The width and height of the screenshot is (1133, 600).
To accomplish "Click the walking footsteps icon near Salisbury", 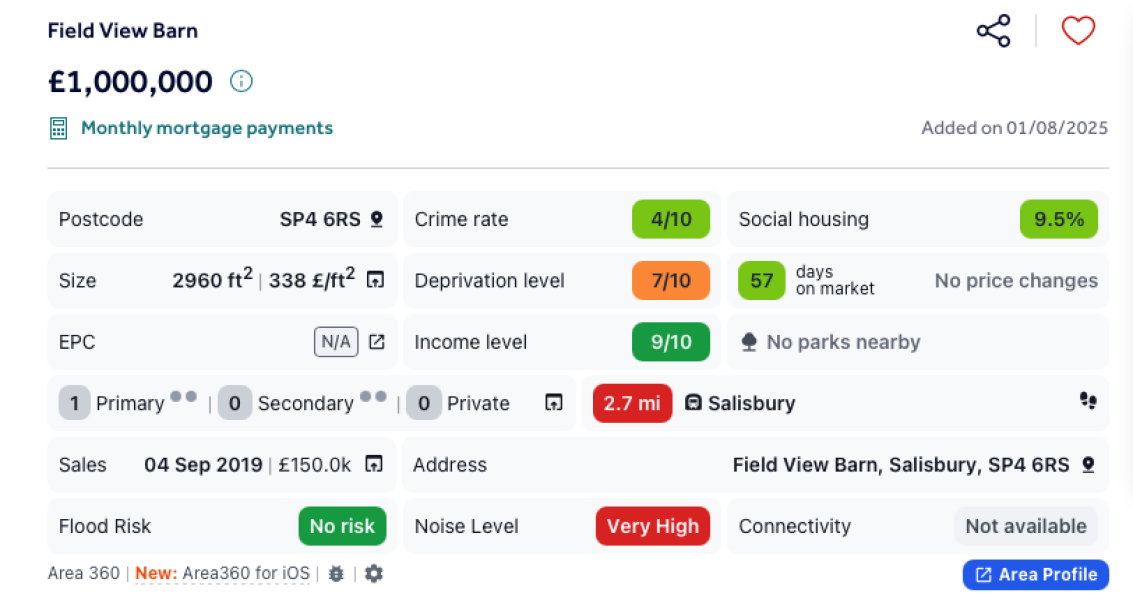I will click(x=1088, y=401).
